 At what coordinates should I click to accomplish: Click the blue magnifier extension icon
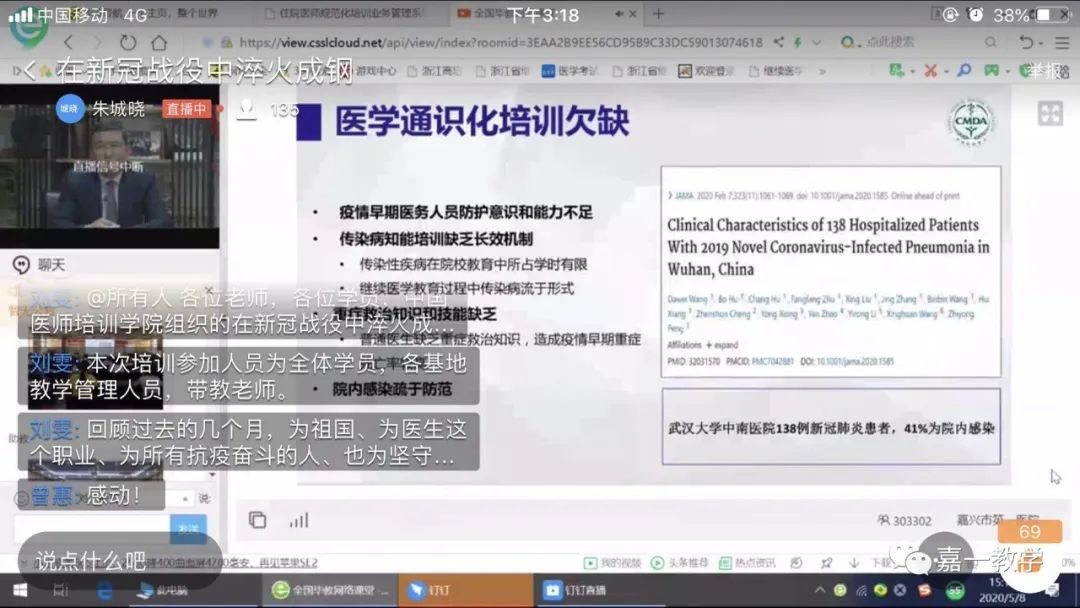pyautogui.click(x=964, y=70)
